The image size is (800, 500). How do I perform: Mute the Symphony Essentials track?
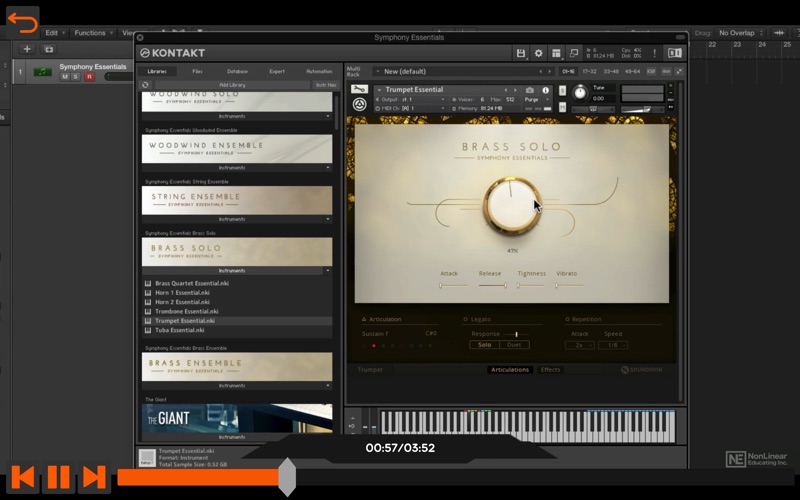[65, 77]
